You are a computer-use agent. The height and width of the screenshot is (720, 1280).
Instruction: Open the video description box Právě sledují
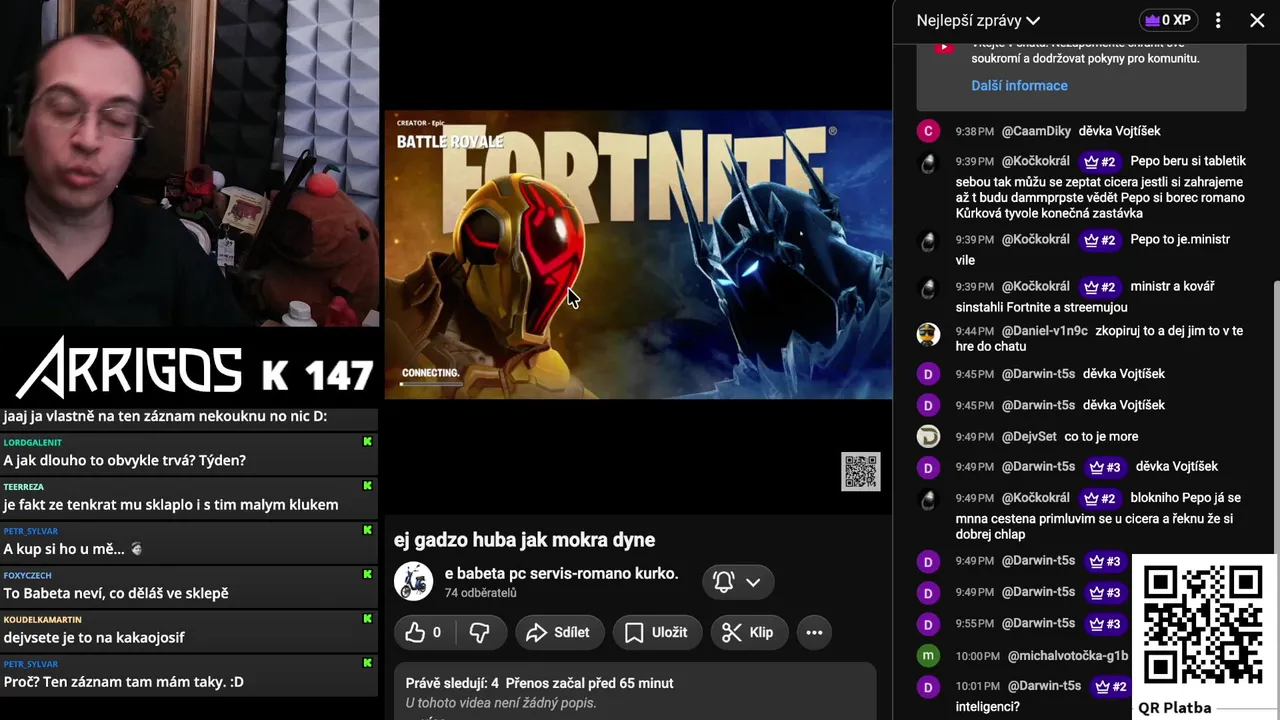(x=635, y=691)
